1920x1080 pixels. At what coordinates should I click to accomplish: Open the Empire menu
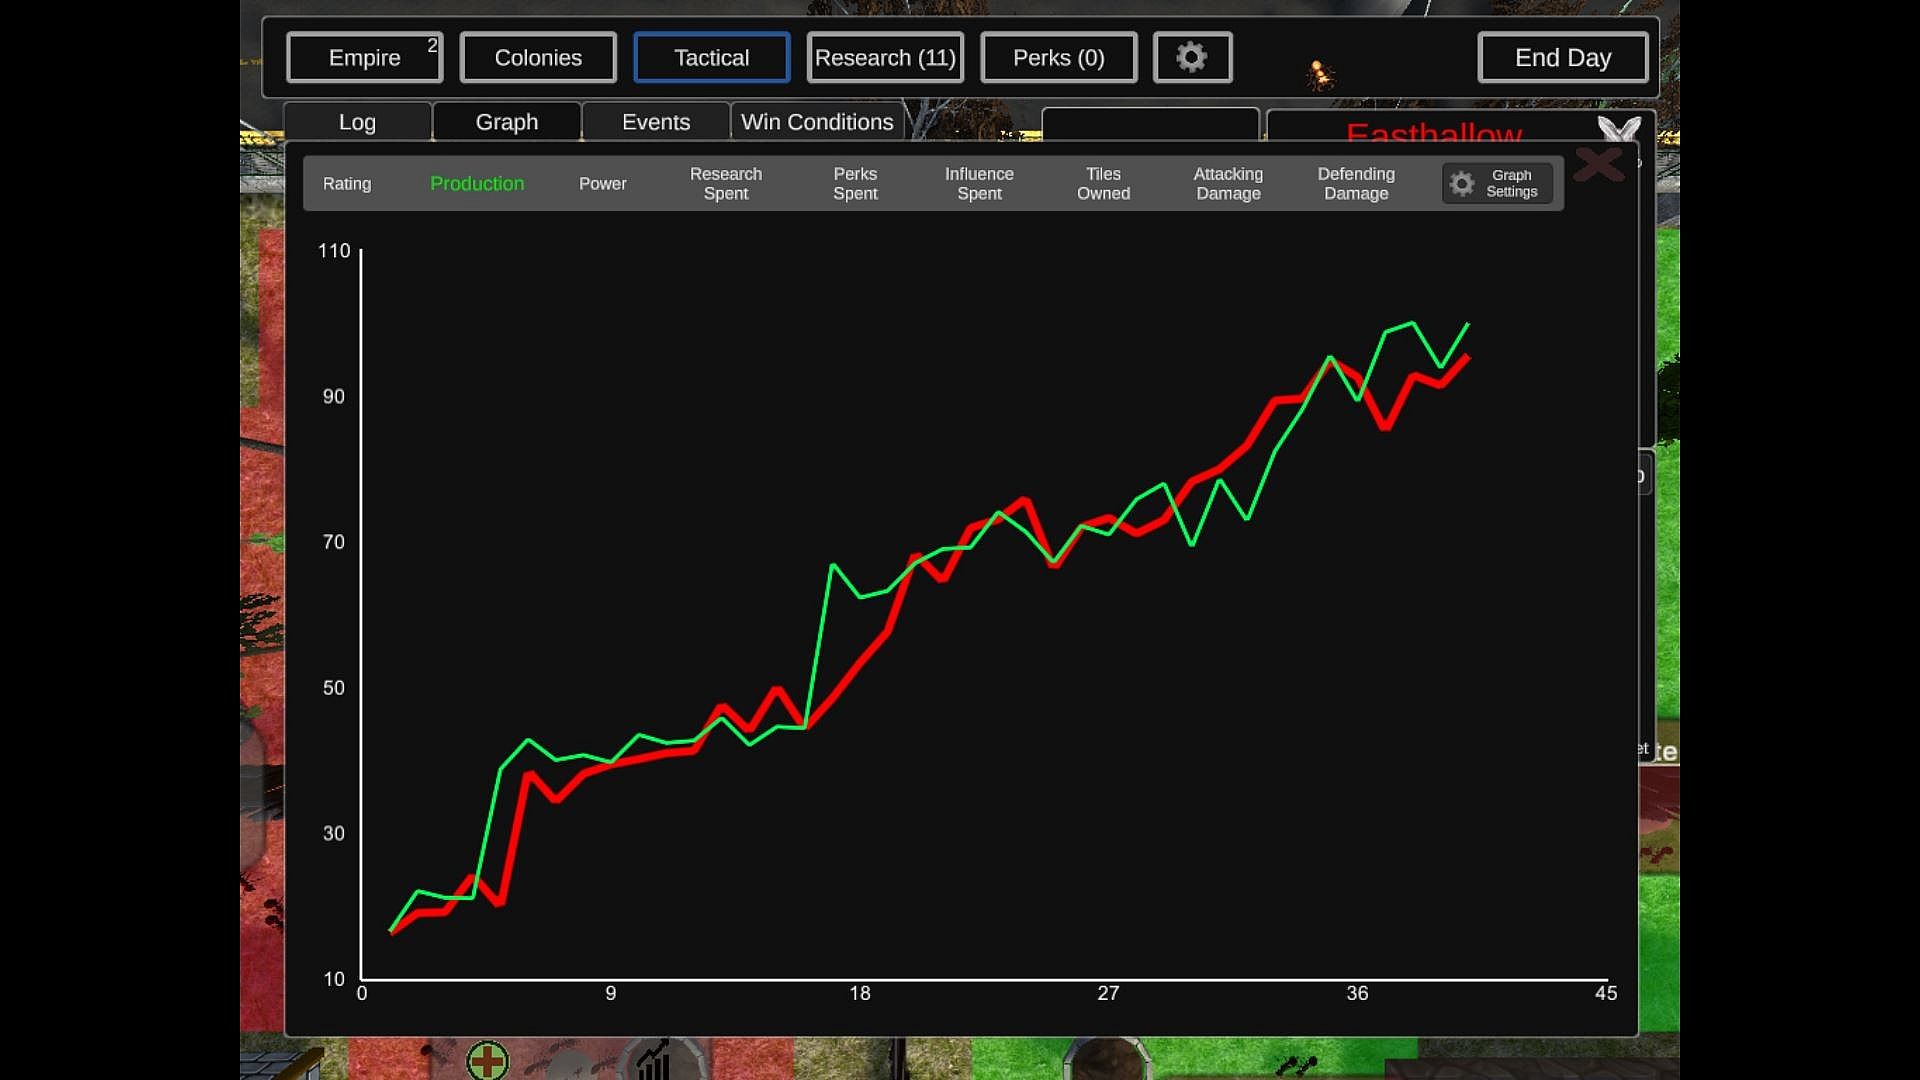(364, 58)
